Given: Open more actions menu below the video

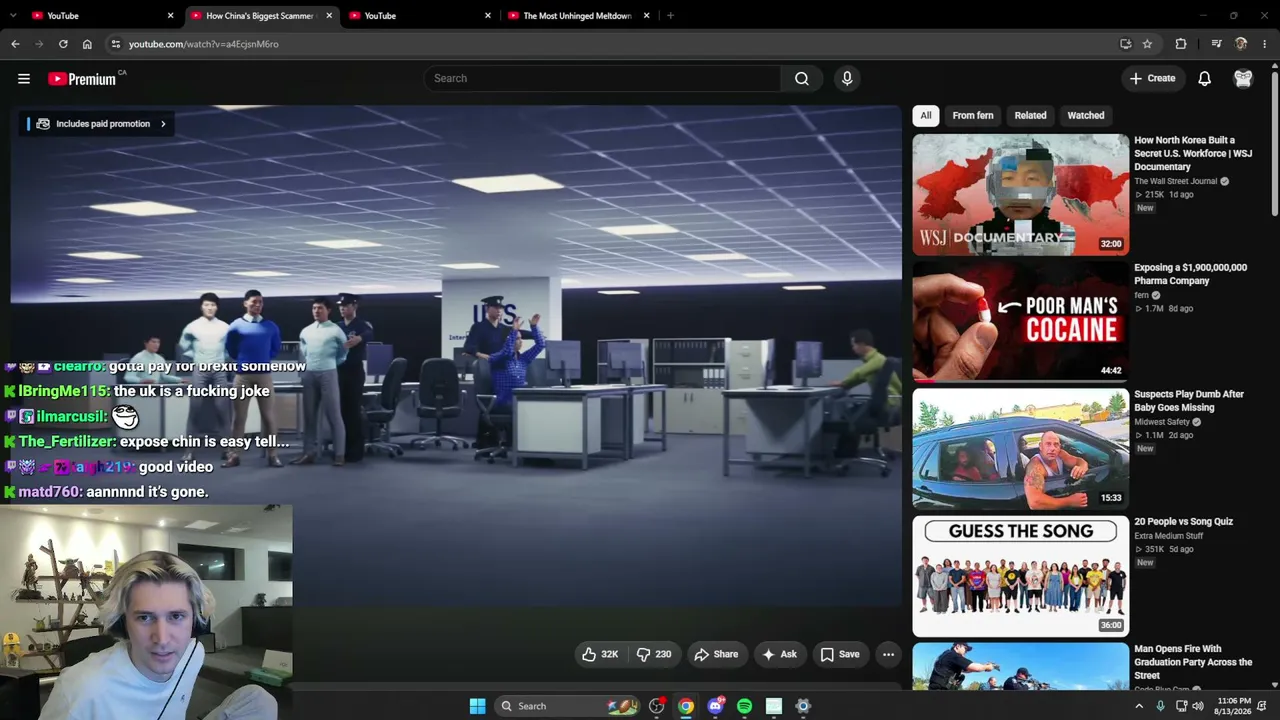Looking at the screenshot, I should (888, 654).
